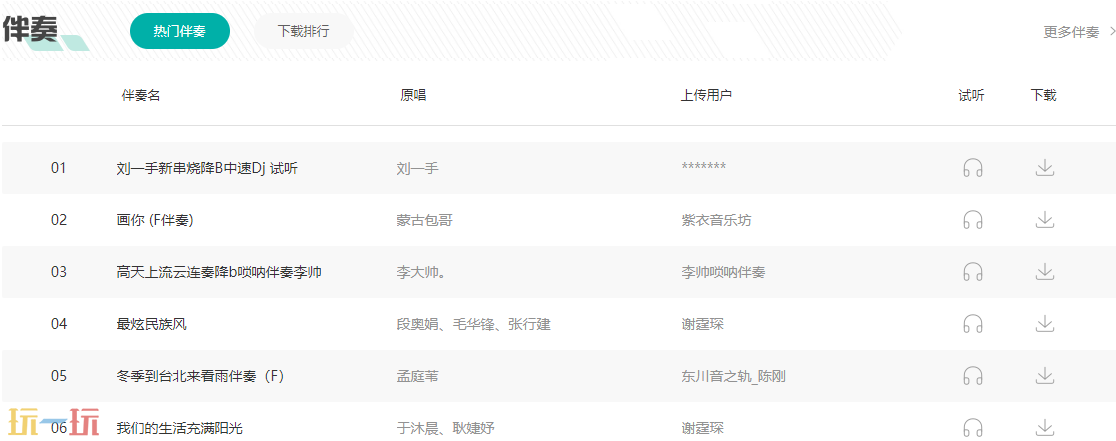Open song title 画你 (F伴奏)
The image size is (1116, 441).
tap(154, 220)
